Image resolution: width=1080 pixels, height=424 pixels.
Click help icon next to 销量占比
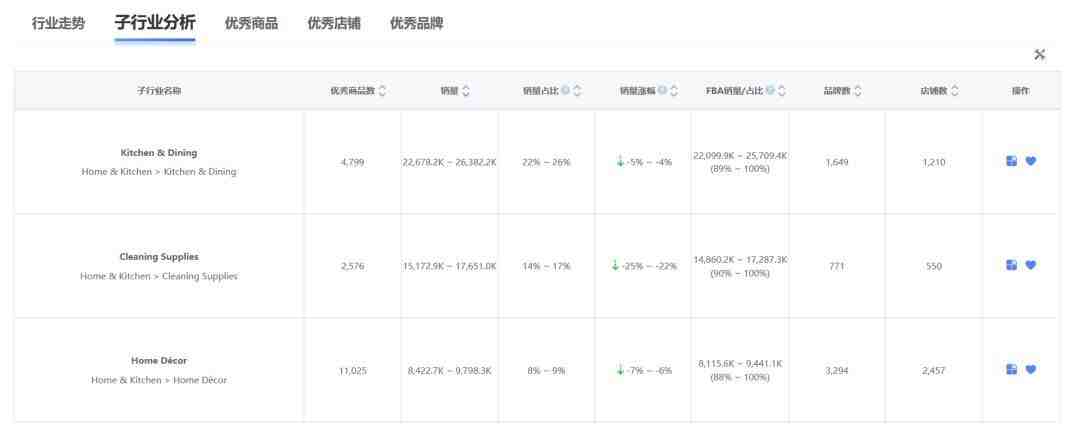[565, 90]
